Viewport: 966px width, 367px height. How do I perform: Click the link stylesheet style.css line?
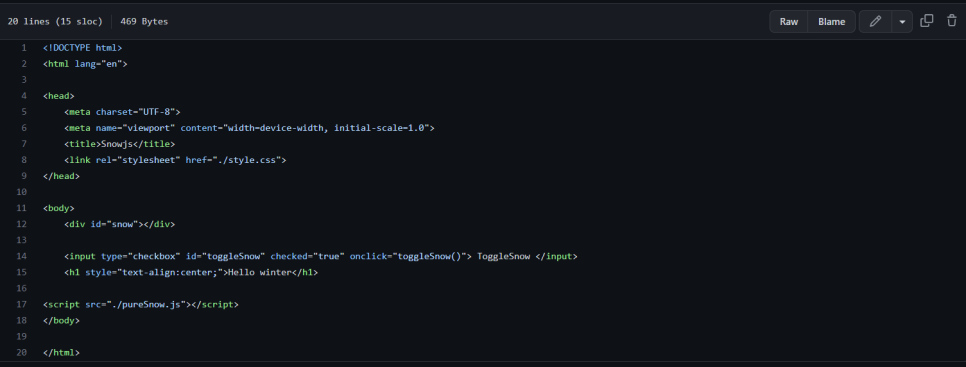click(175, 159)
